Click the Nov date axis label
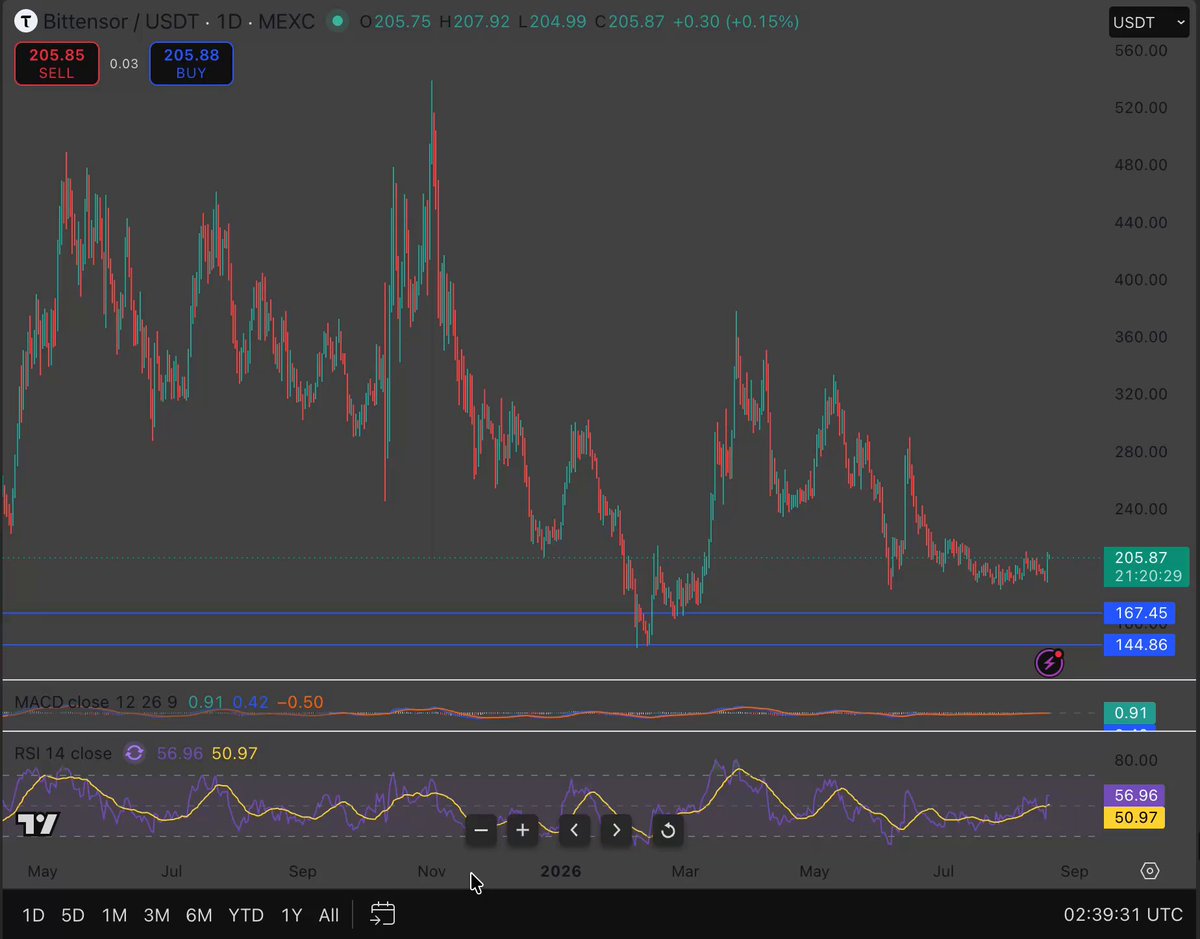This screenshot has width=1200, height=939. [432, 872]
